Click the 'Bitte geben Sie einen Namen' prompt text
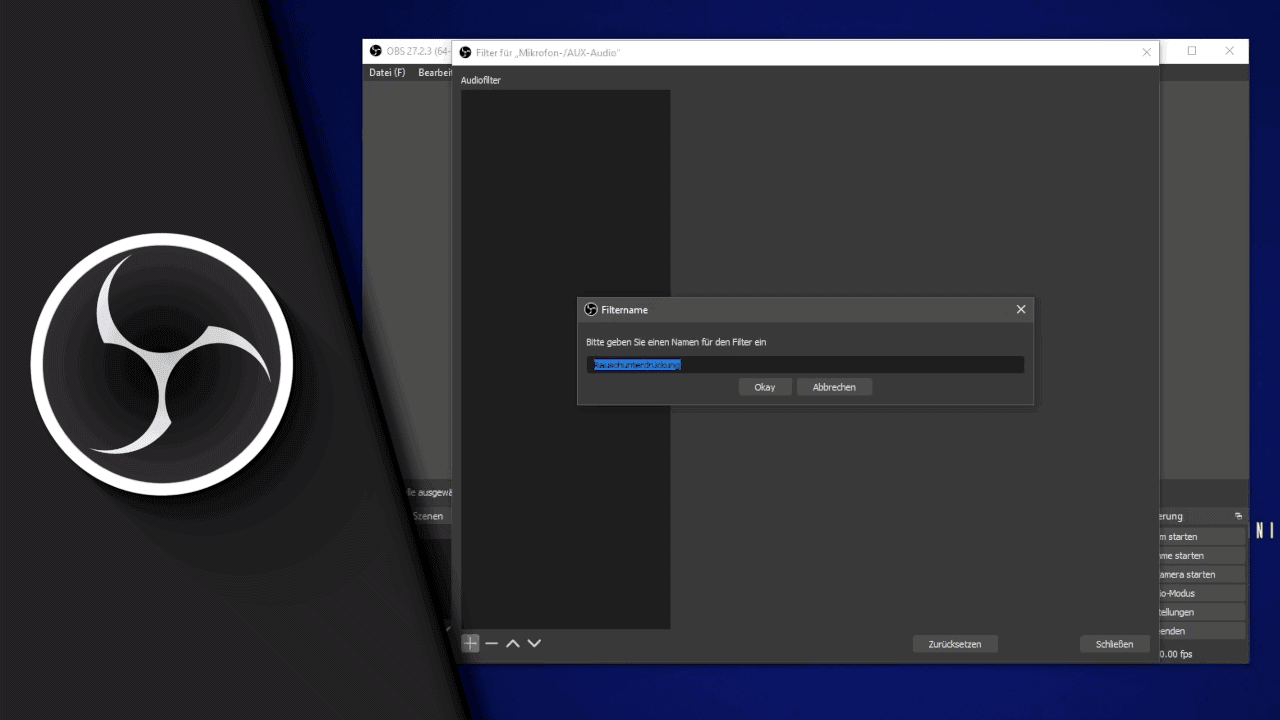The height and width of the screenshot is (720, 1280). [676, 342]
